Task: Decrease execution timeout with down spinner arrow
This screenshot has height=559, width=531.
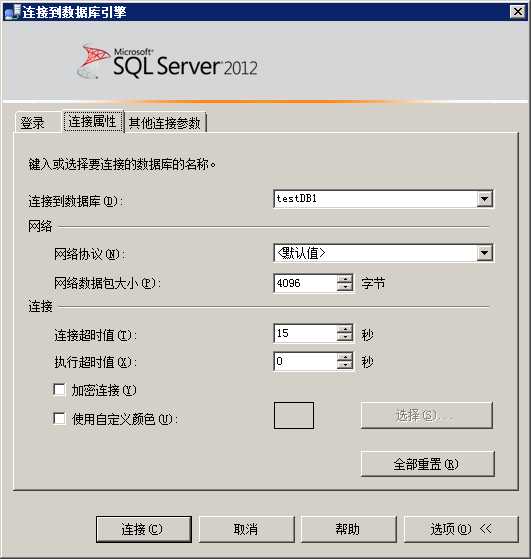Action: (x=344, y=366)
